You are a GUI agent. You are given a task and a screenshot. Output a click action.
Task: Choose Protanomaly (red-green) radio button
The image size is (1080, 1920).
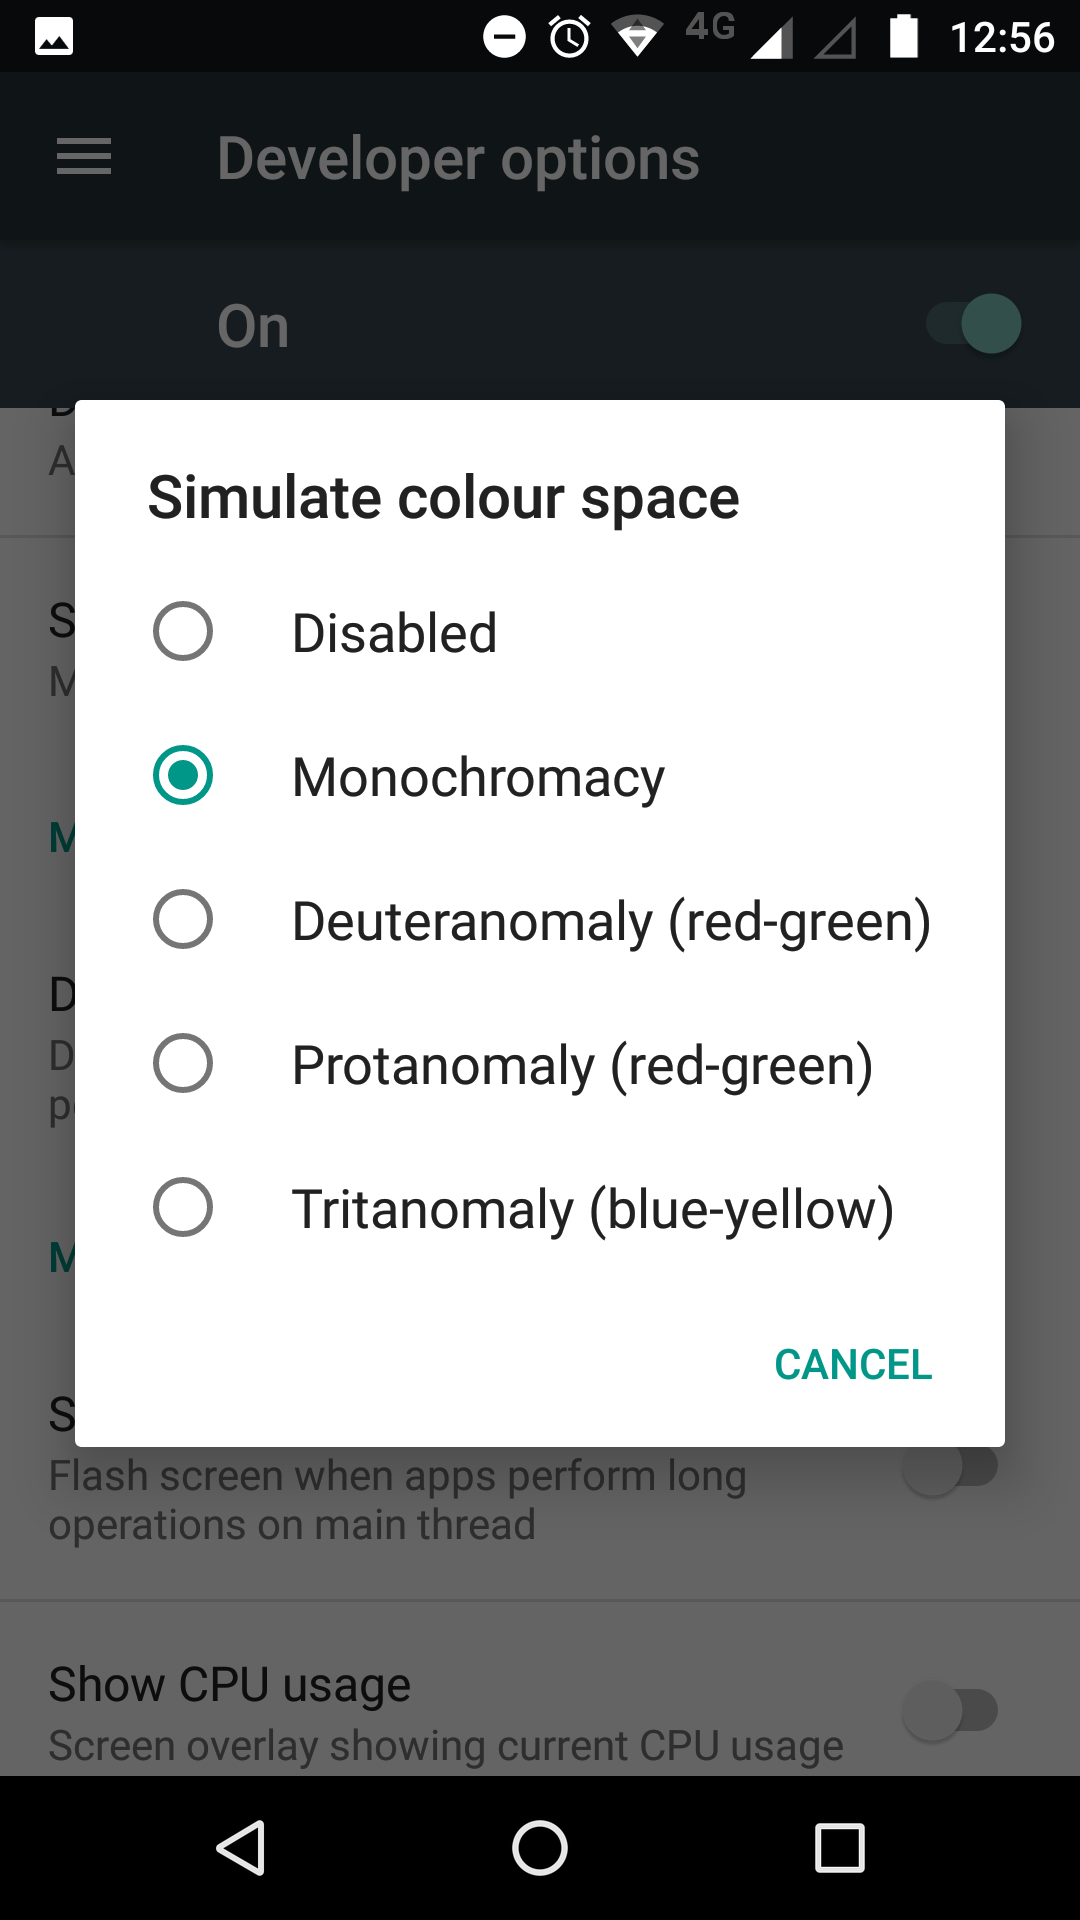point(540,1064)
